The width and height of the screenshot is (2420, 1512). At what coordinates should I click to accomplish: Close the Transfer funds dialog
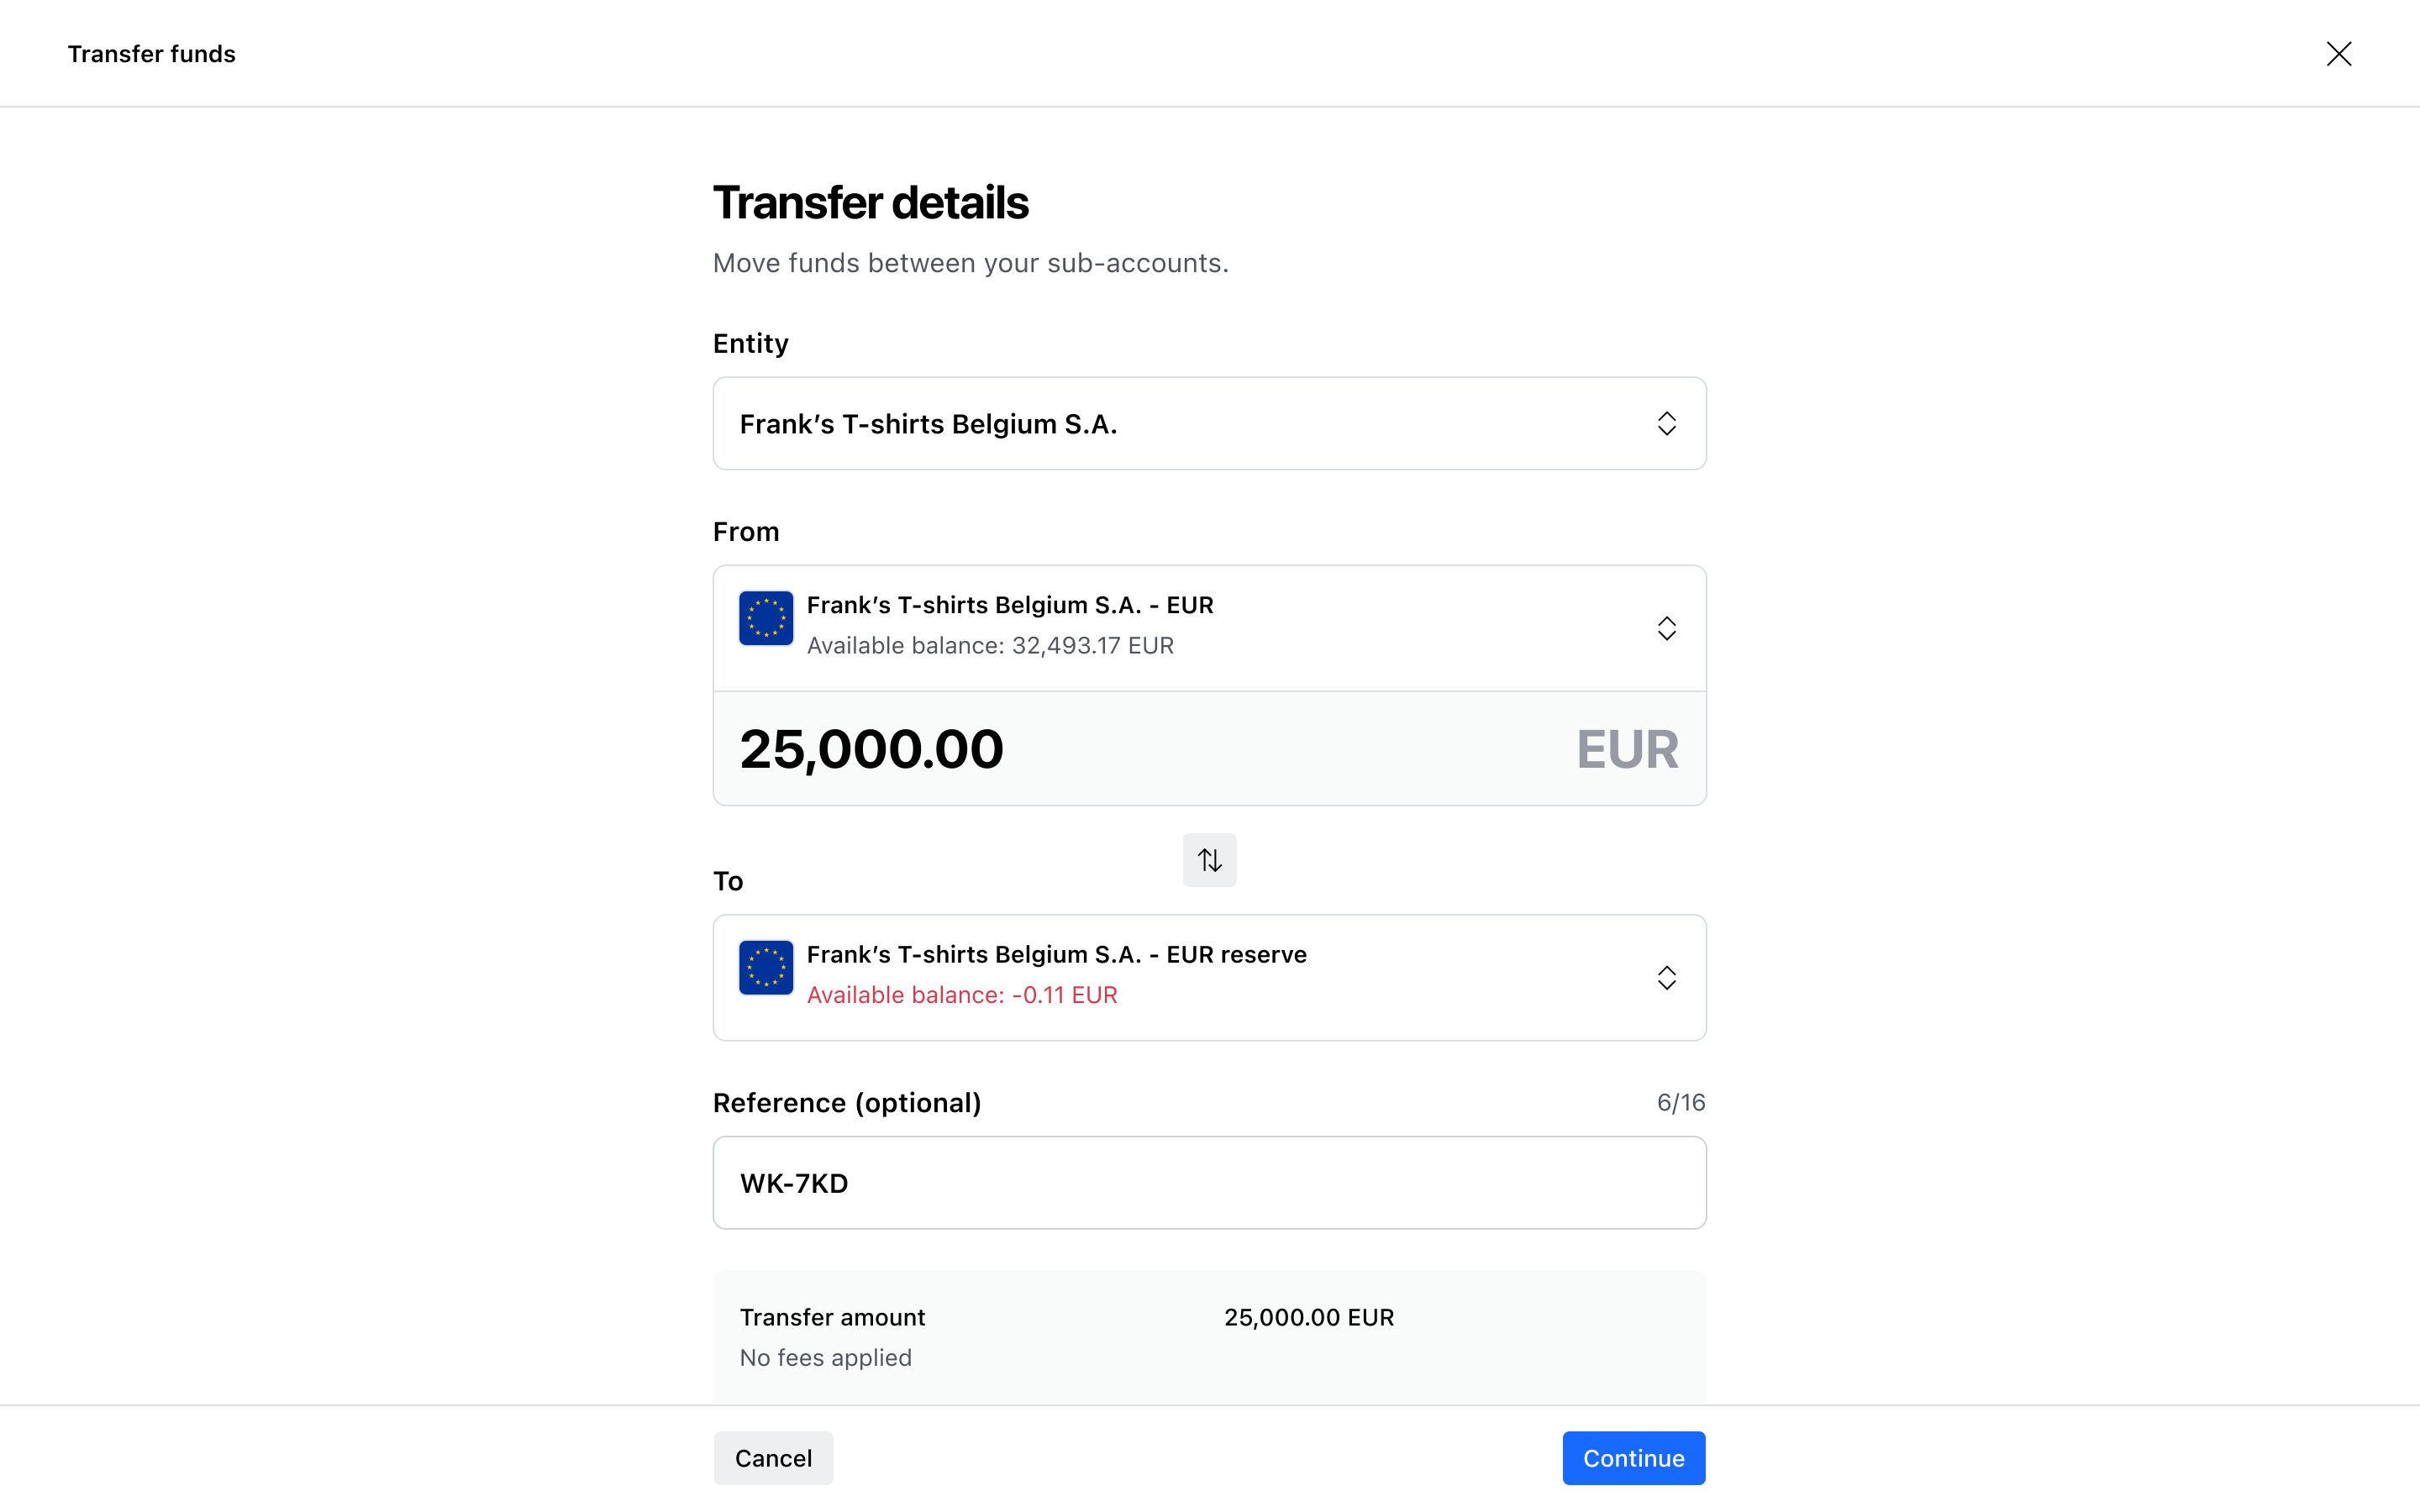(x=2338, y=54)
